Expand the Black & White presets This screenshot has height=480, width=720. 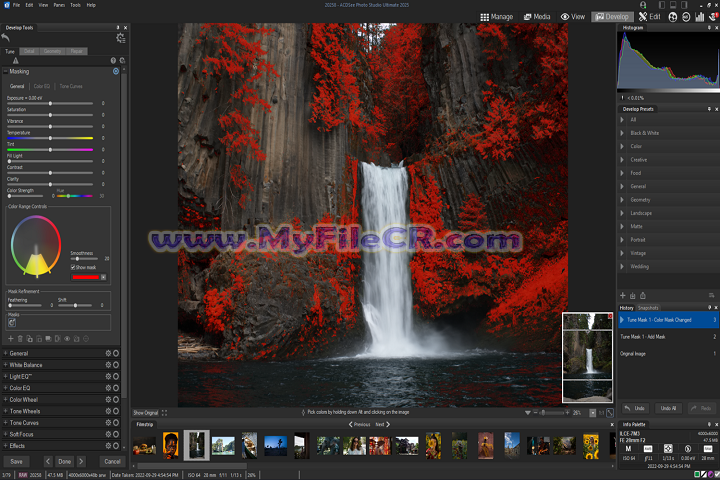(x=622, y=133)
